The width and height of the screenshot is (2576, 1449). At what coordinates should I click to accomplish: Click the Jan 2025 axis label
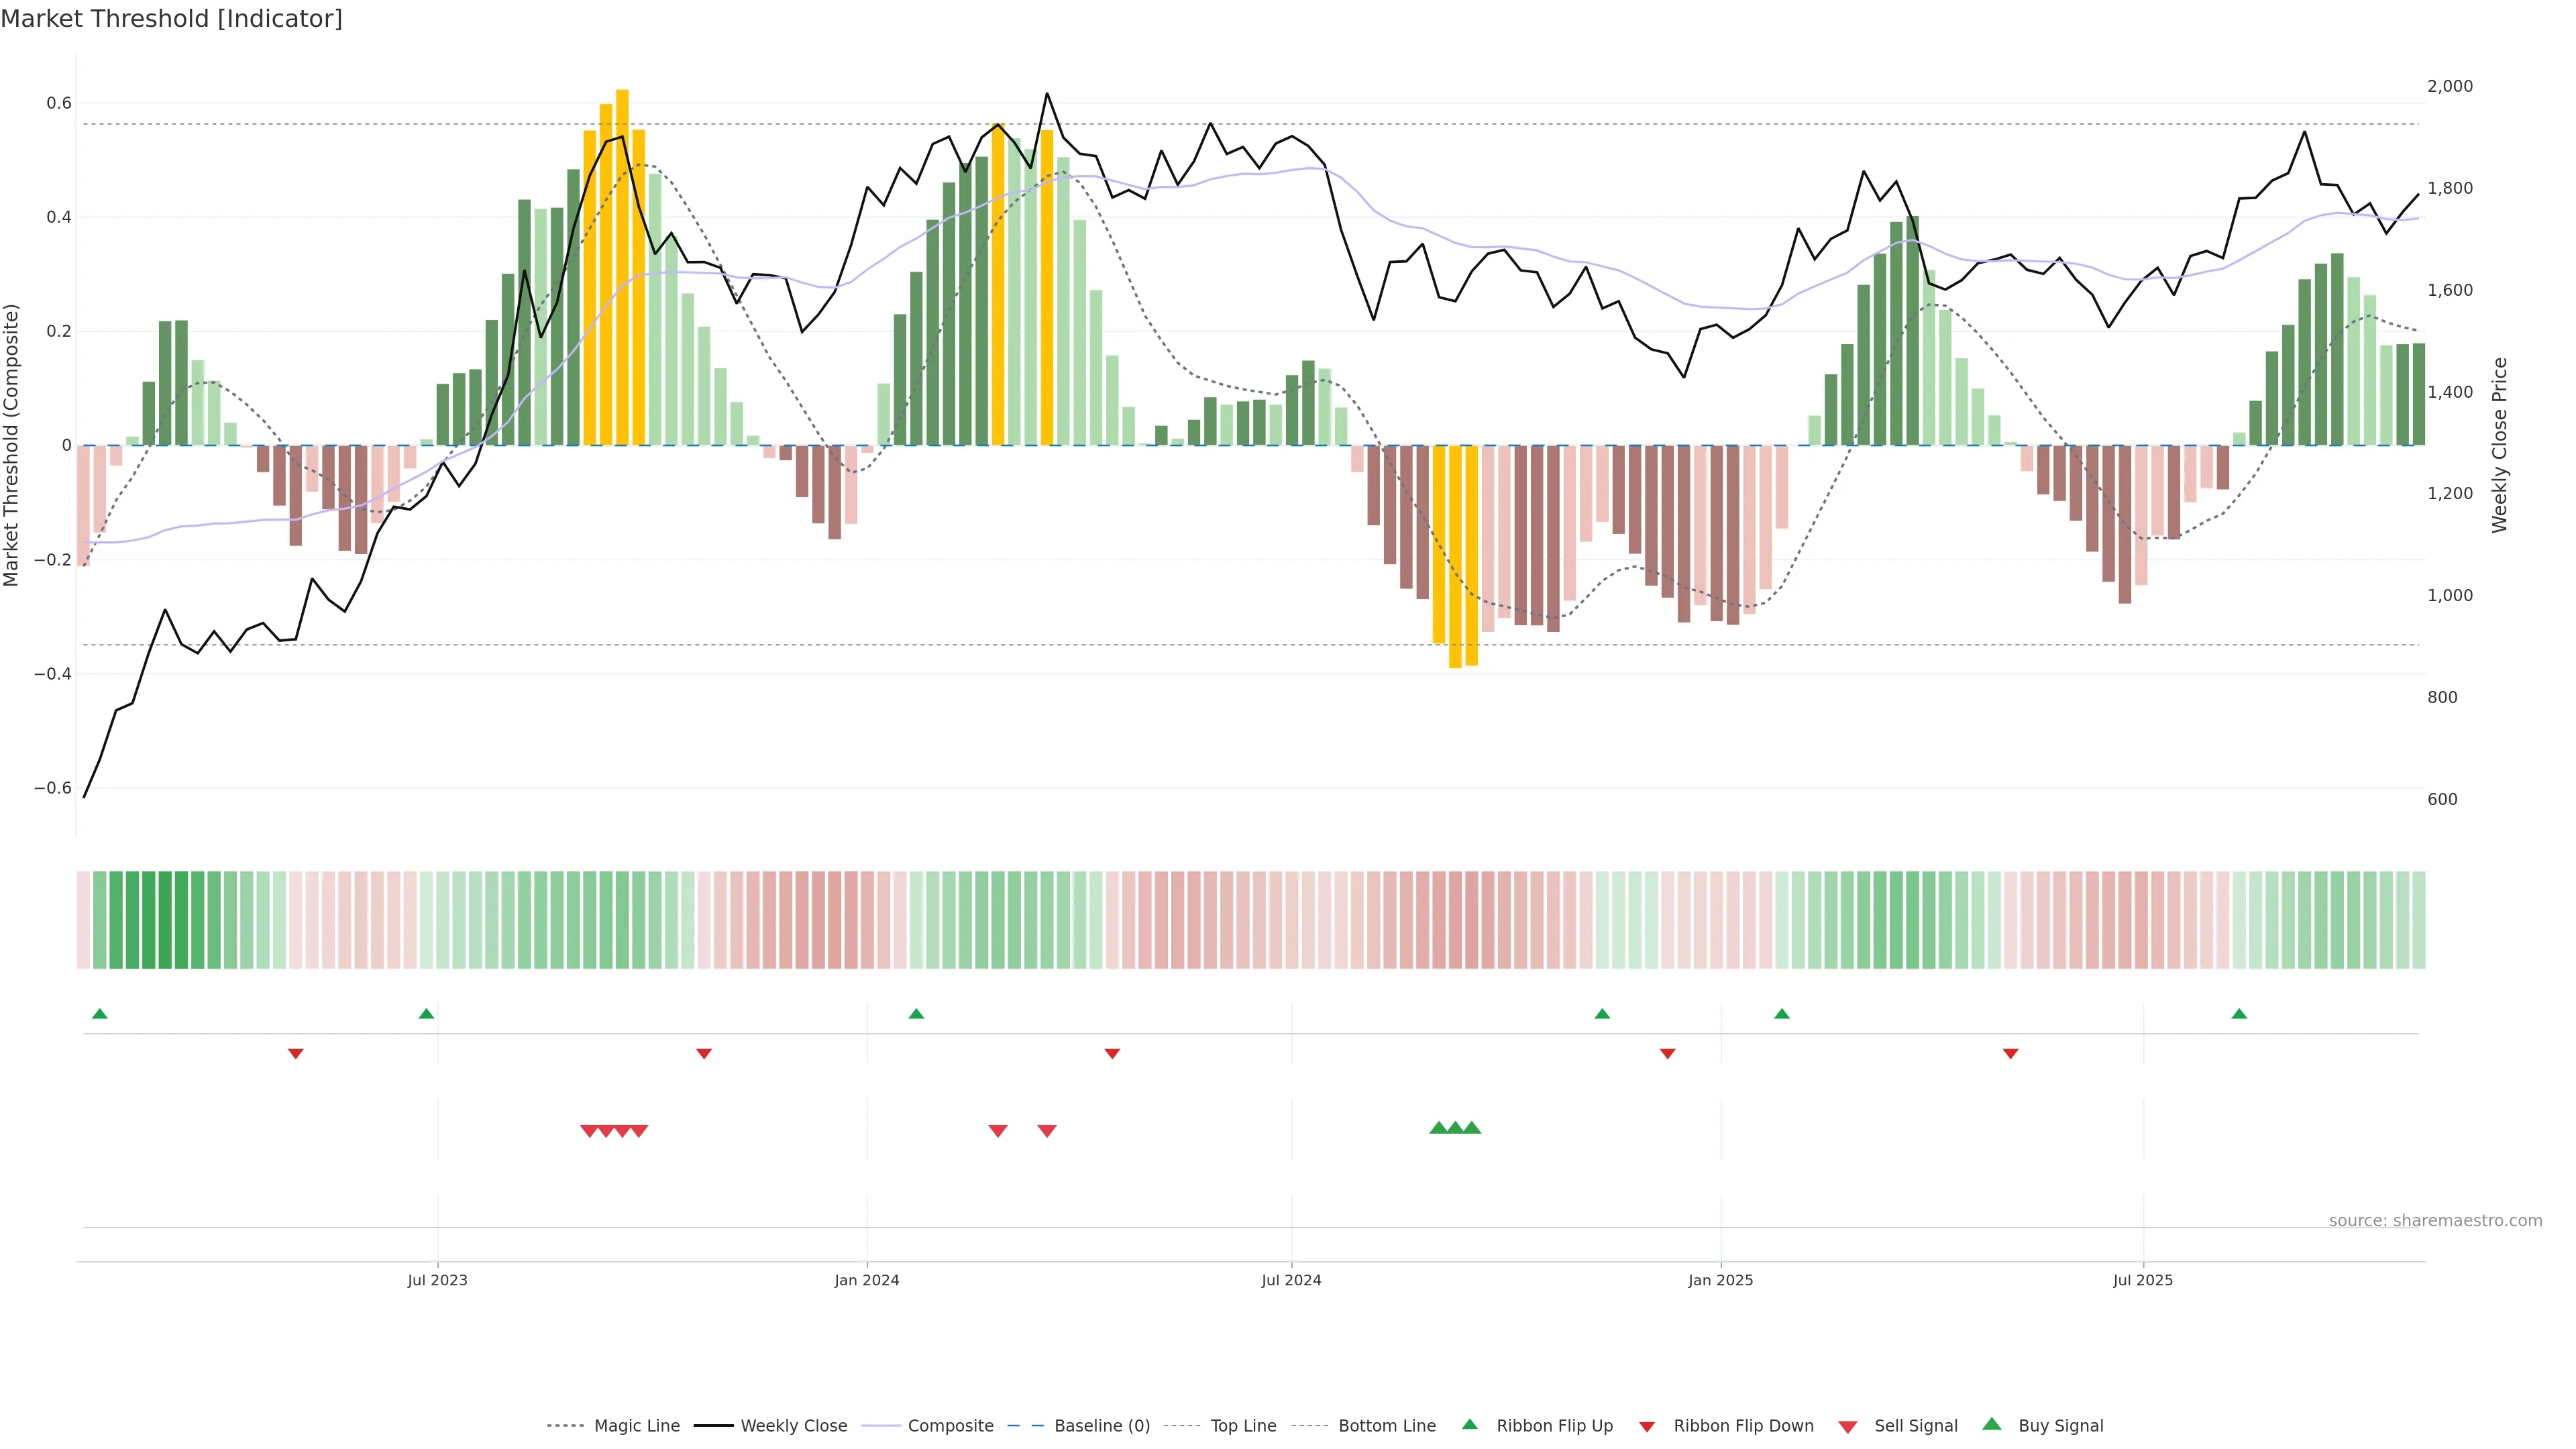click(x=1720, y=1280)
